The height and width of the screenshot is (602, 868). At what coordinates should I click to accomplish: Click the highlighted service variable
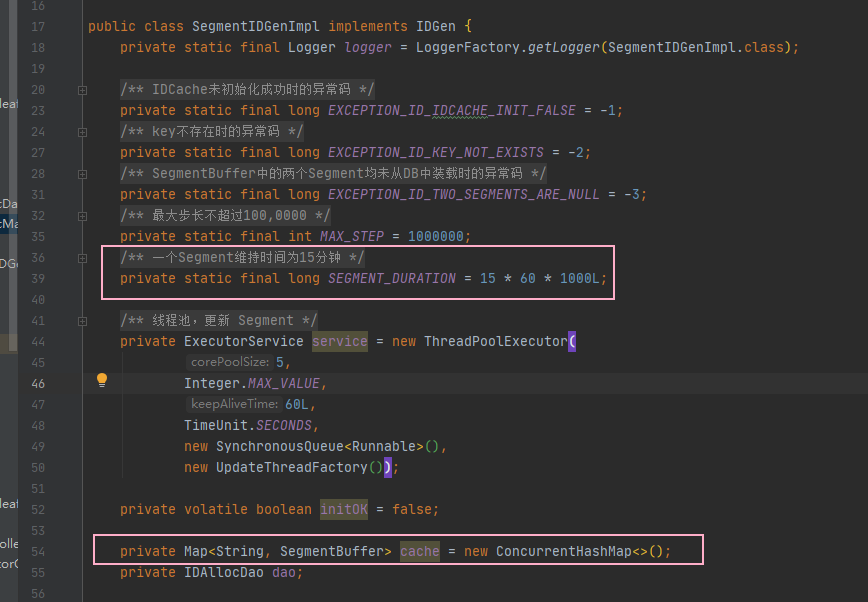pyautogui.click(x=339, y=342)
